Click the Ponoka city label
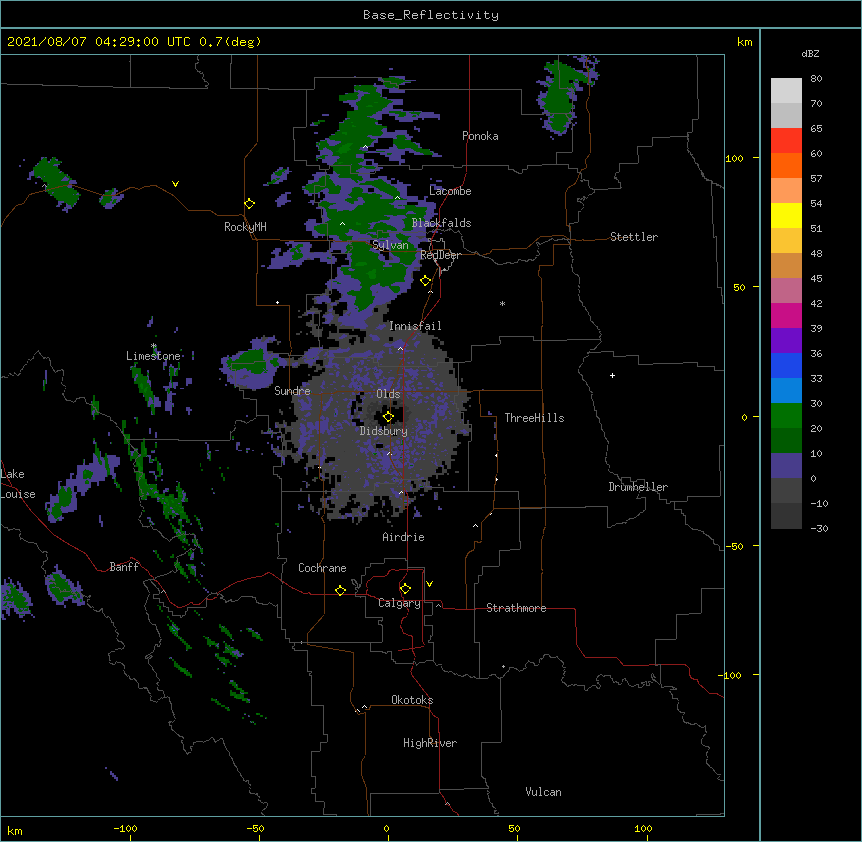Screen dimensions: 862x842 coord(480,136)
